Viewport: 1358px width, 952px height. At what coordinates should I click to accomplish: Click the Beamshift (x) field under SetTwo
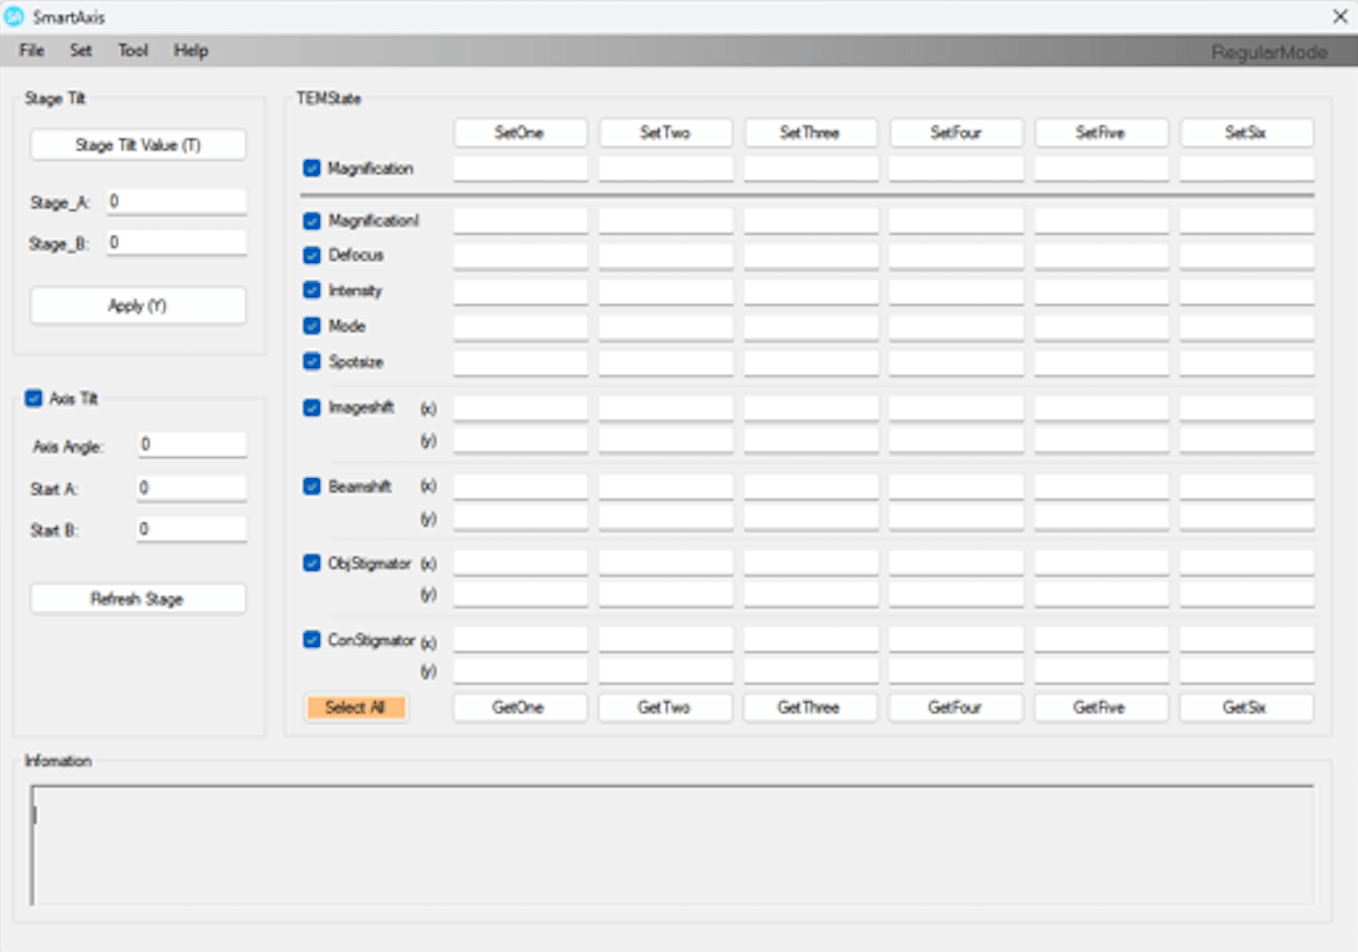(x=665, y=486)
